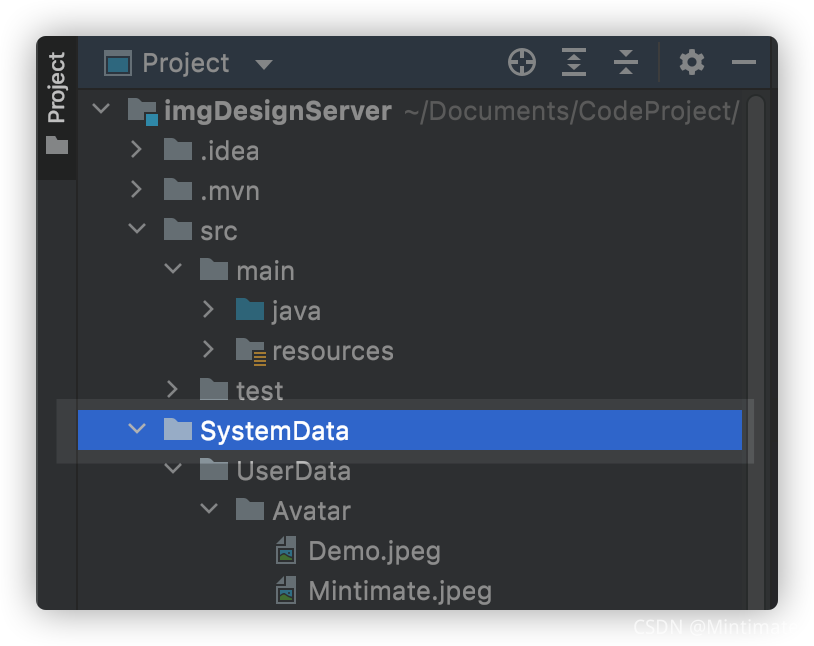Click the blue java source folder icon
Image resolution: width=814 pixels, height=646 pixels.
250,309
